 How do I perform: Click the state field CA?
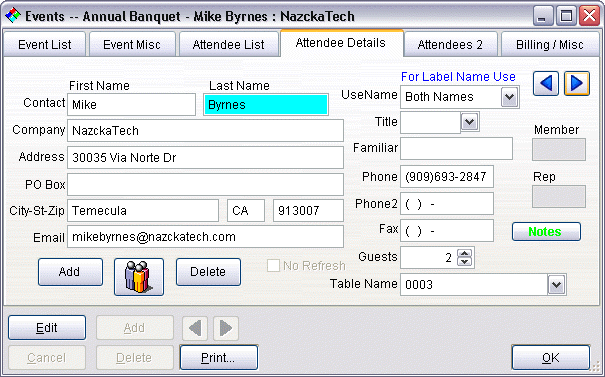pos(246,210)
